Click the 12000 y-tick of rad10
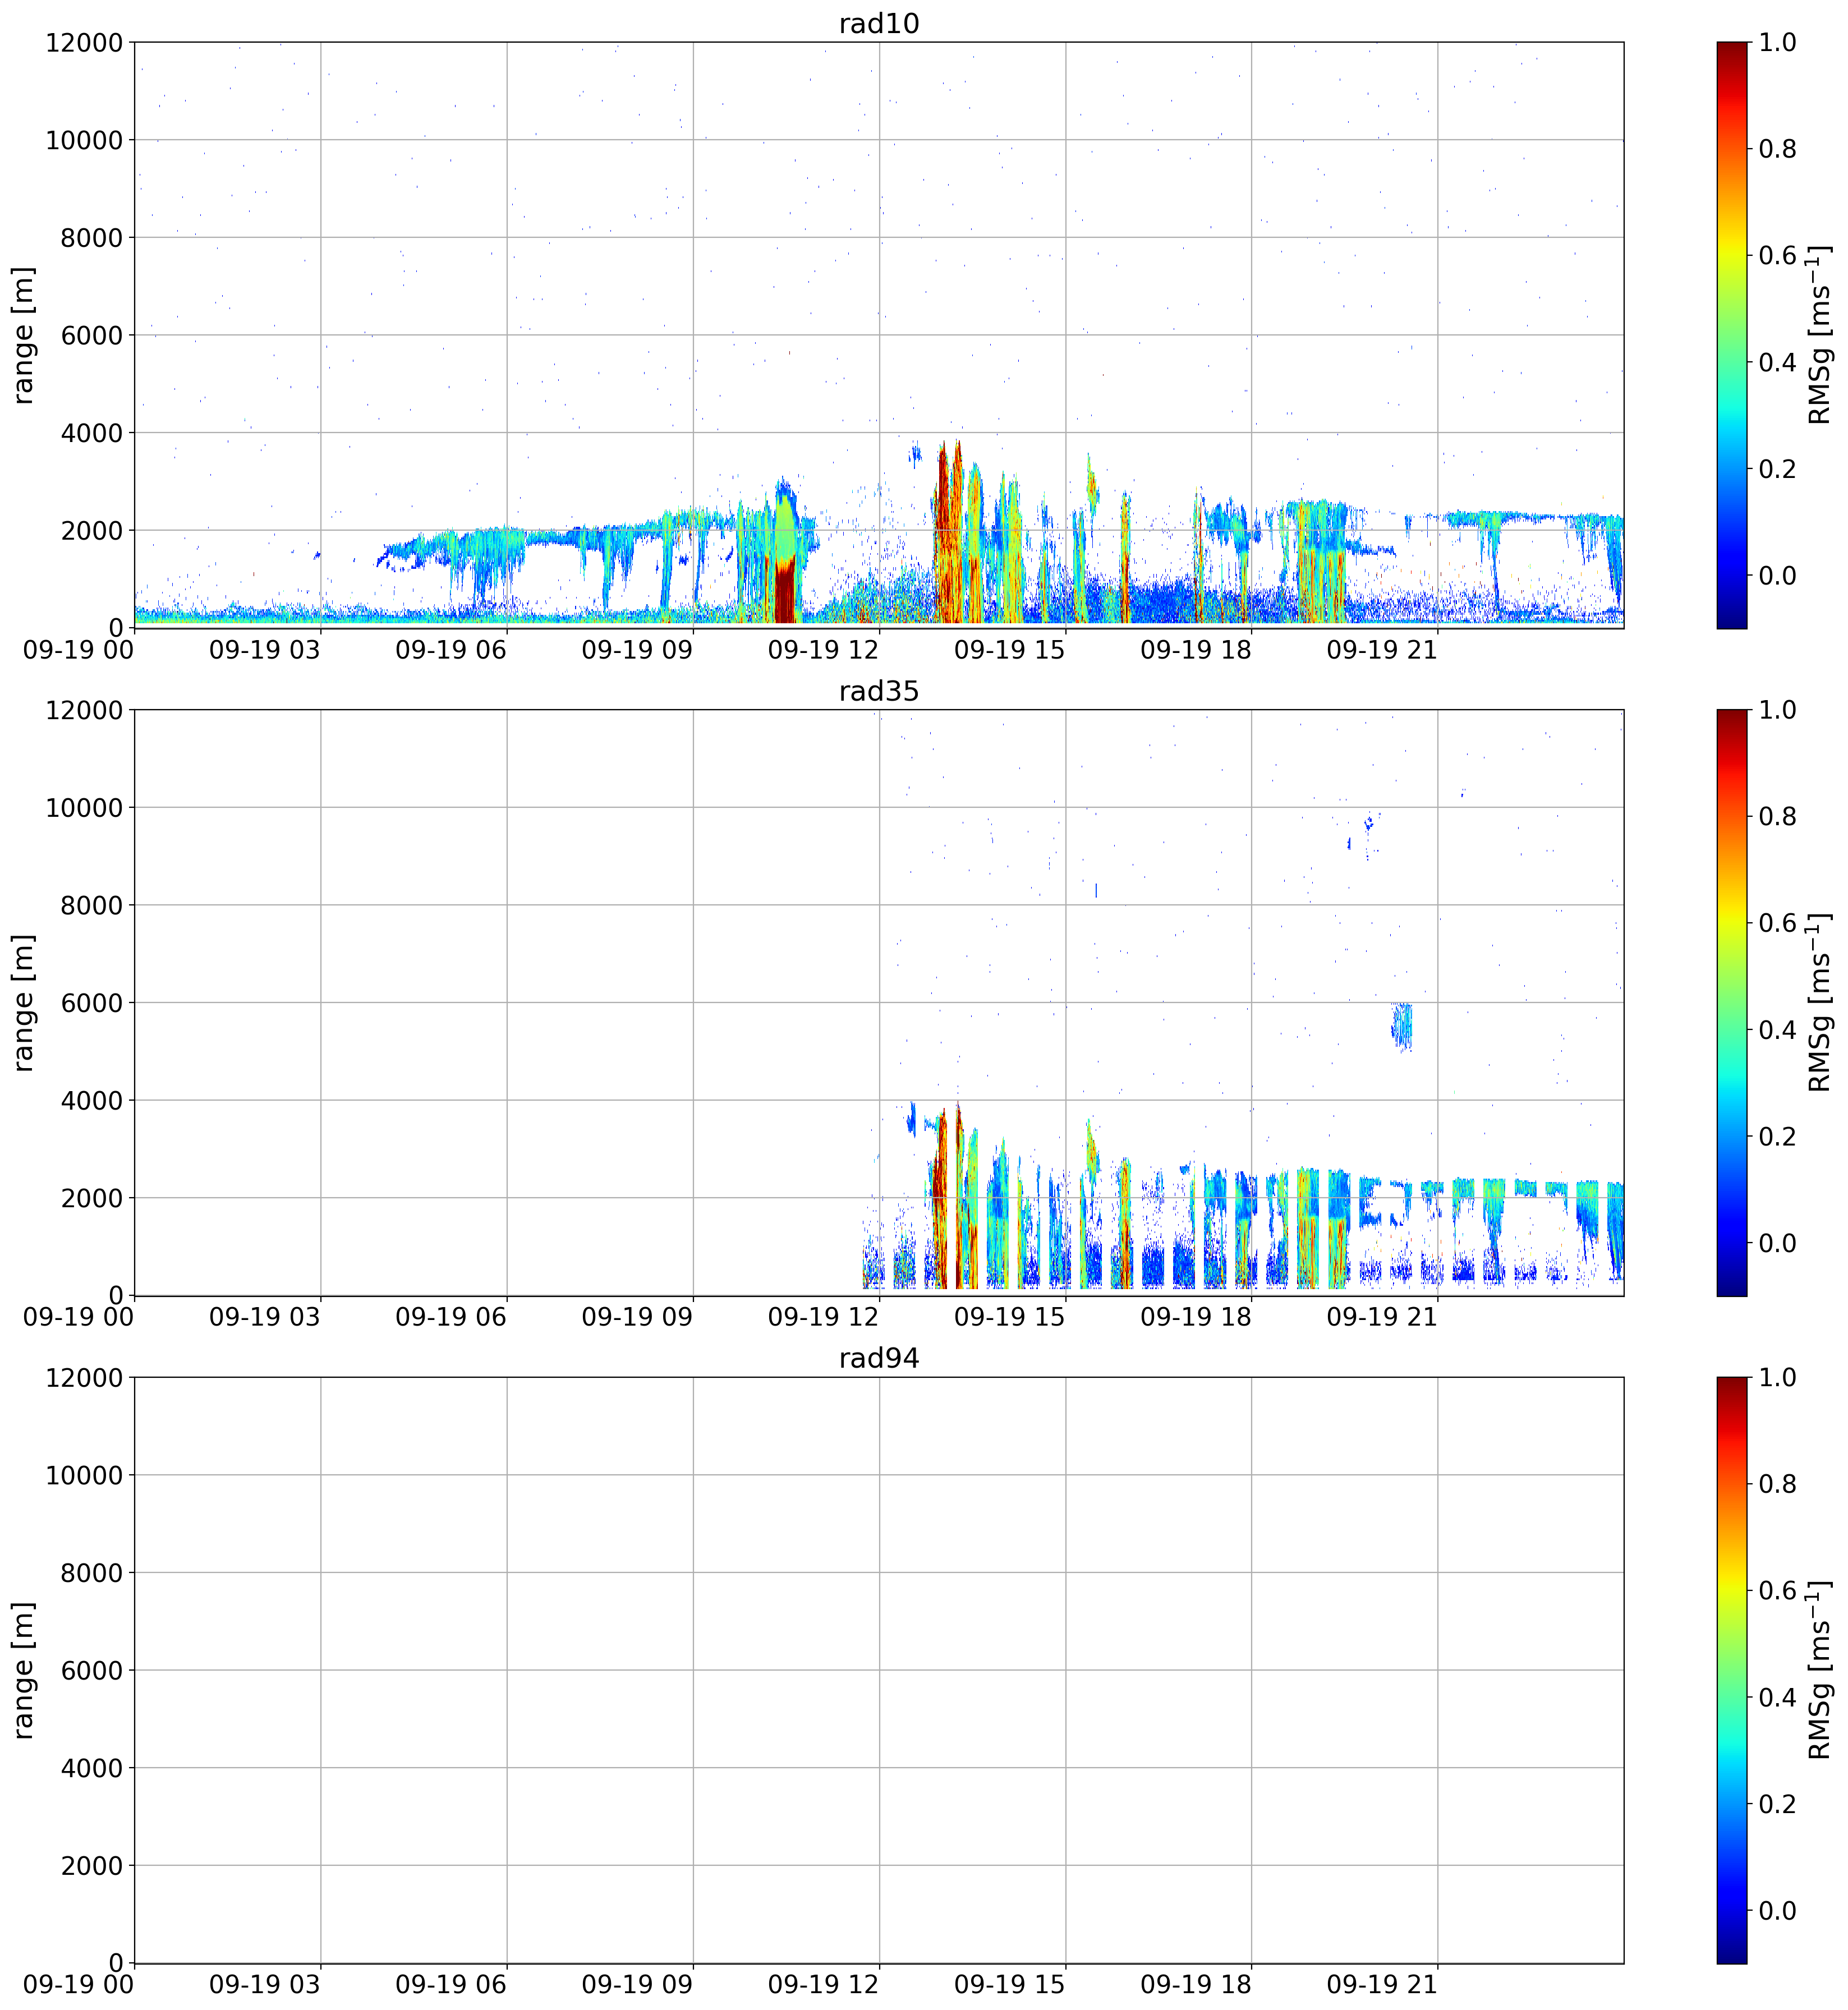This screenshot has height=2010, width=1848. [x=84, y=43]
